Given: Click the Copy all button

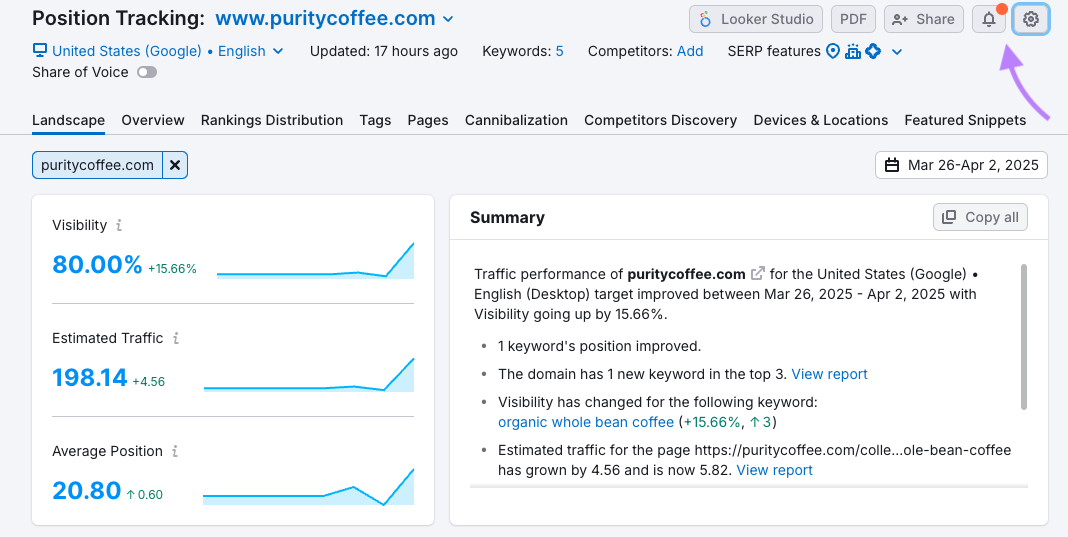Looking at the screenshot, I should point(980,217).
